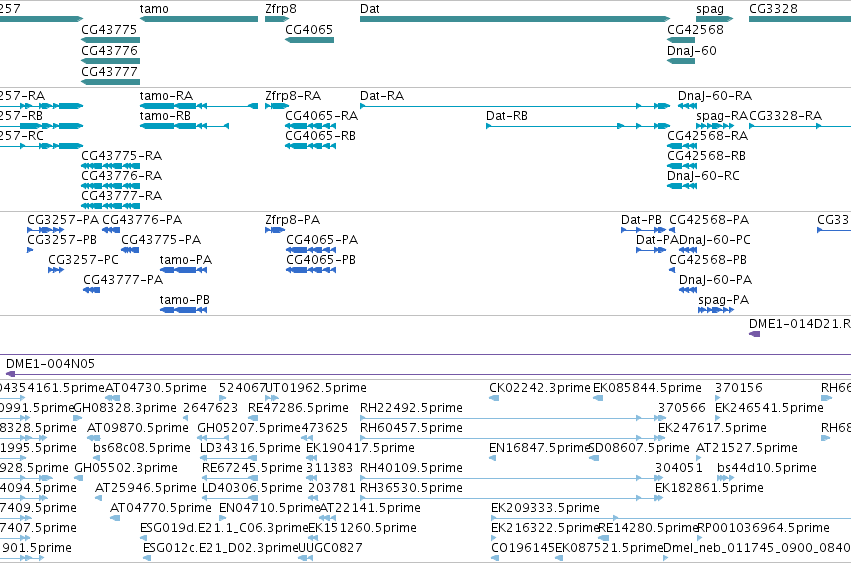The width and height of the screenshot is (851, 563).
Task: Select the 'CG43776-PA' protein label
Action: pos(142,220)
